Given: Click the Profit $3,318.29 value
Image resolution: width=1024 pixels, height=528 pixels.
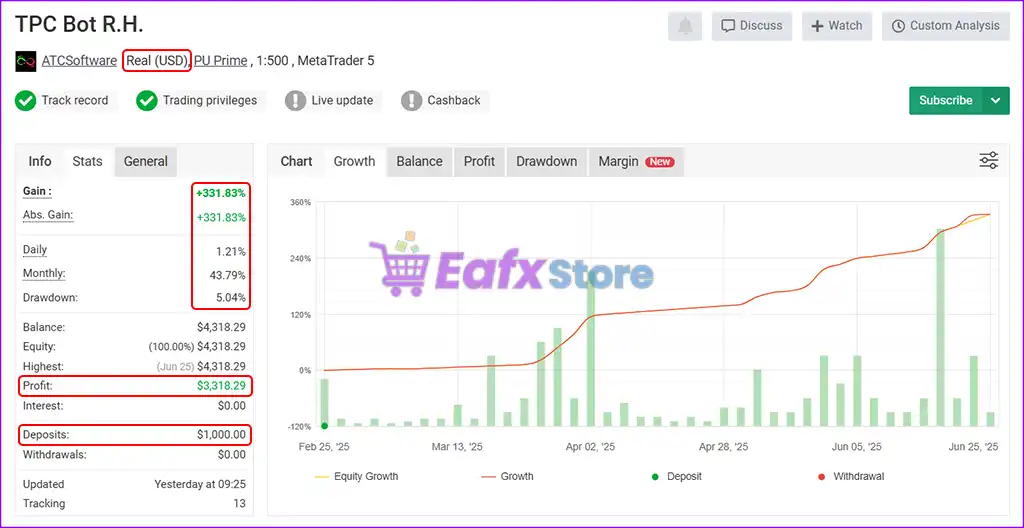Looking at the screenshot, I should coord(221,386).
